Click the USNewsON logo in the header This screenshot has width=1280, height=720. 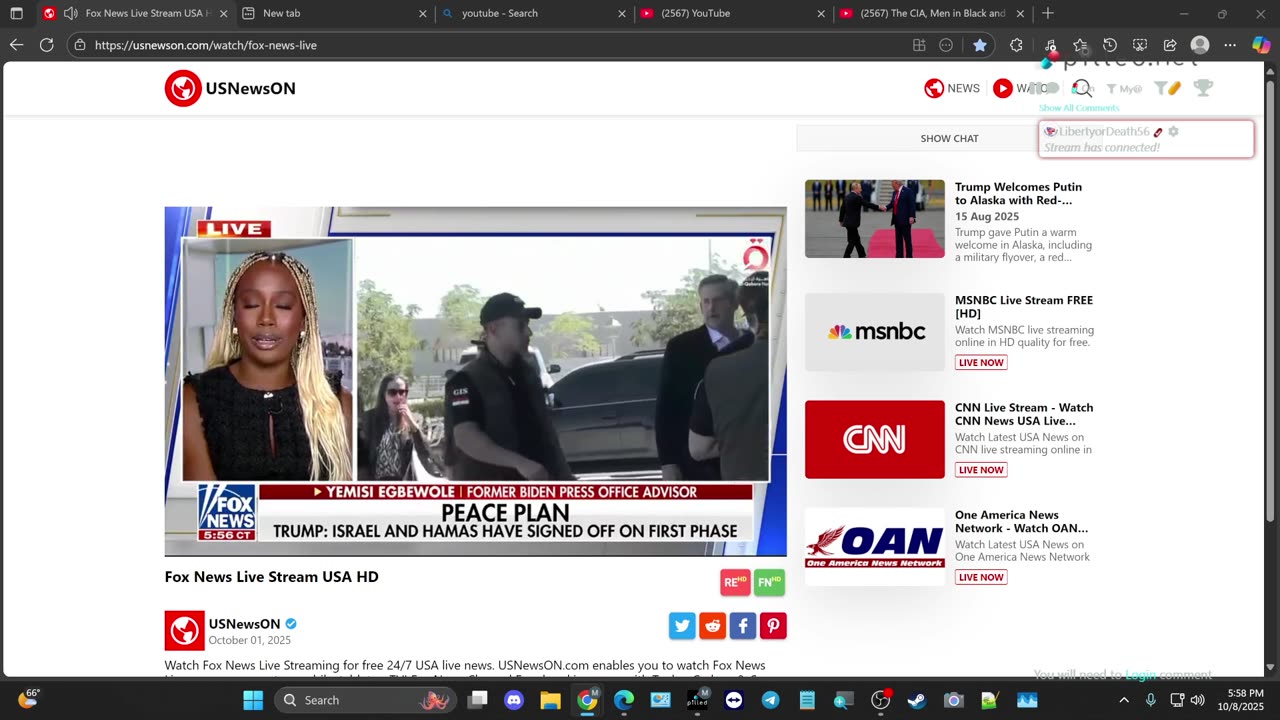click(x=230, y=88)
